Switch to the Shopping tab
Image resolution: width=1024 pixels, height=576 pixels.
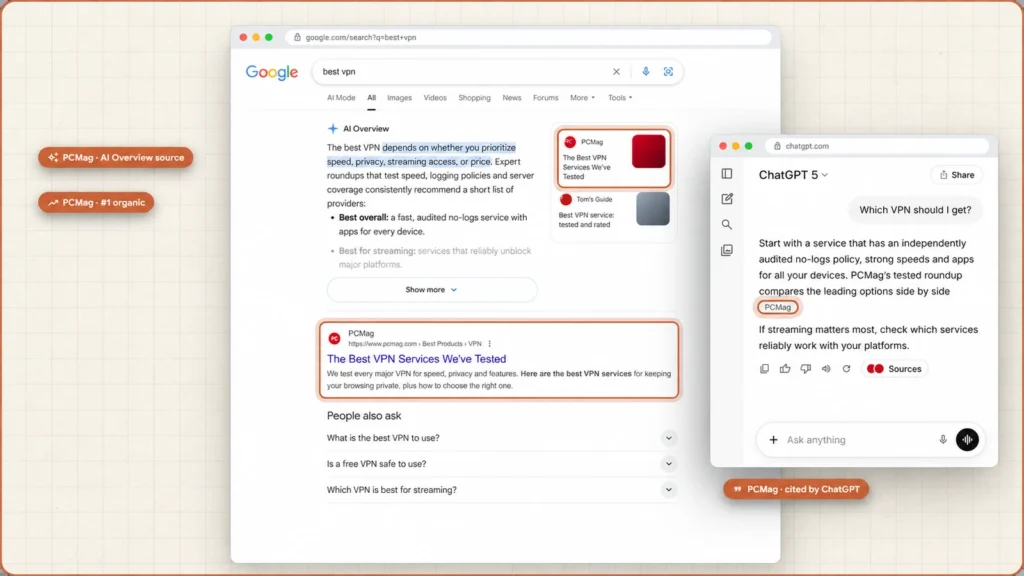click(x=474, y=98)
